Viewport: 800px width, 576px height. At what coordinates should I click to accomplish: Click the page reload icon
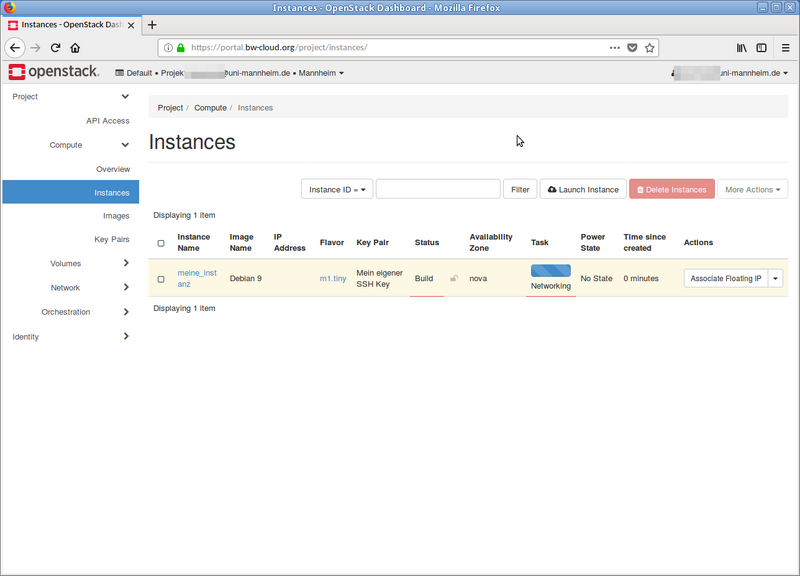pos(55,47)
